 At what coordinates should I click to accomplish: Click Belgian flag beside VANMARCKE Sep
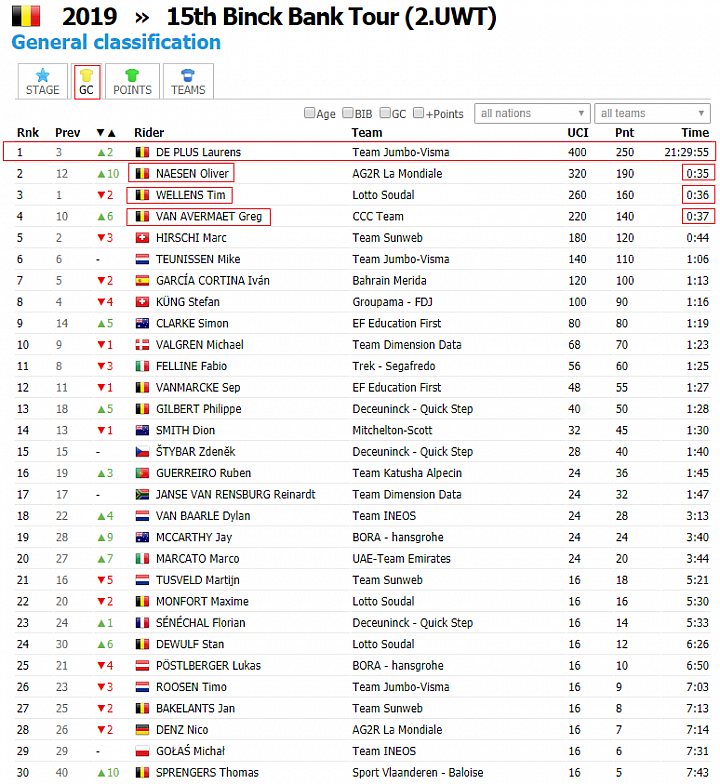[142, 388]
